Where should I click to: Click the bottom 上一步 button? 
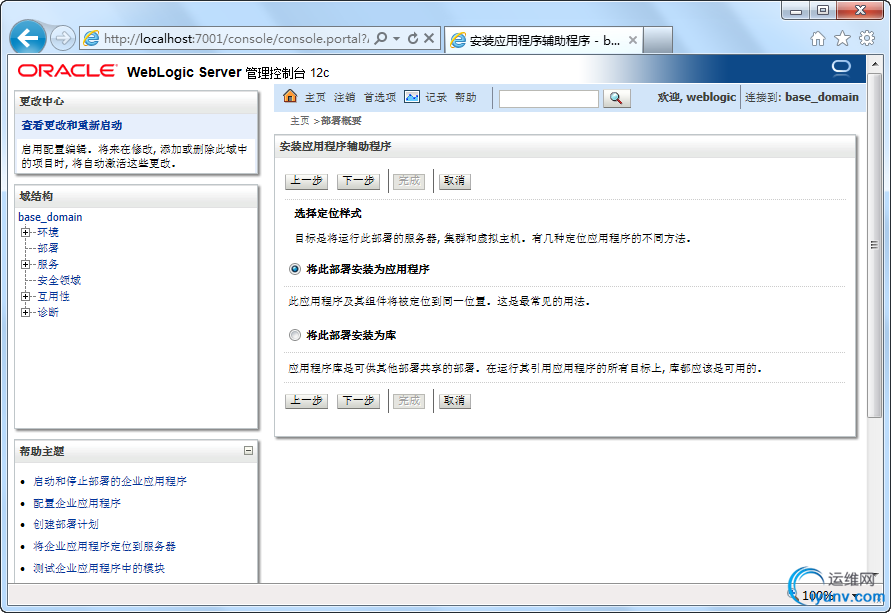coord(306,401)
